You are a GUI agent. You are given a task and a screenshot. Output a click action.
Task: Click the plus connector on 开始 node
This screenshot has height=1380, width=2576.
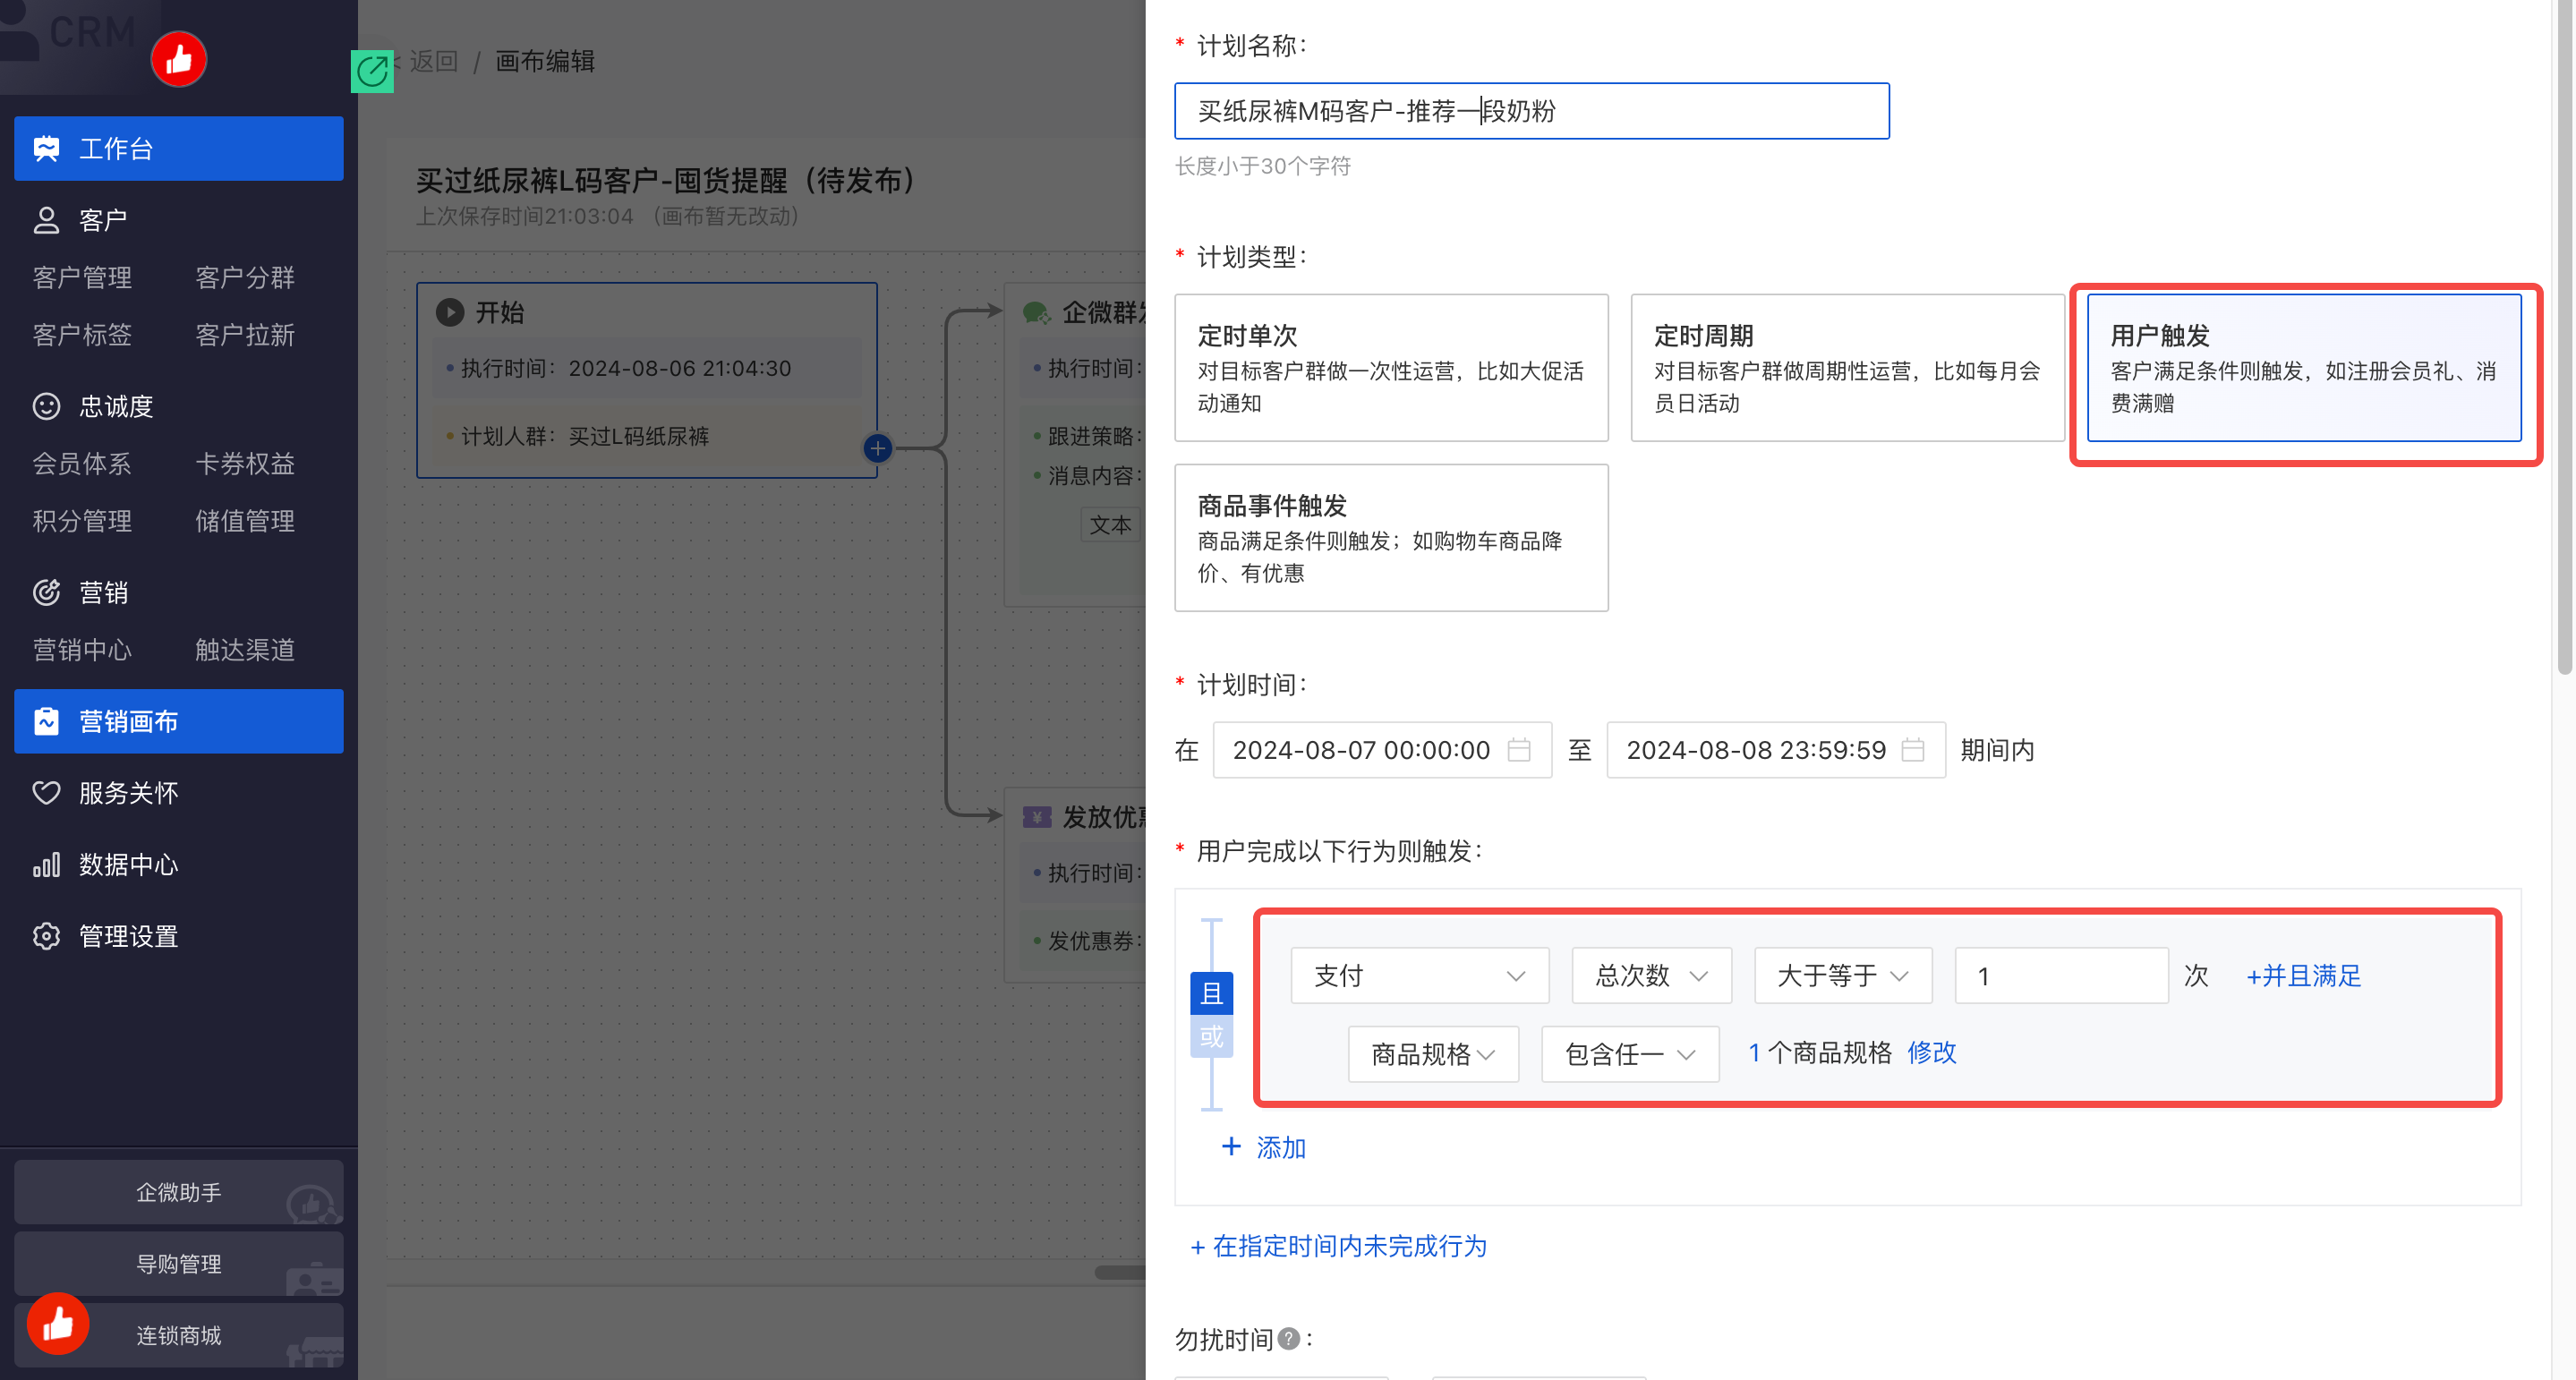click(x=877, y=448)
